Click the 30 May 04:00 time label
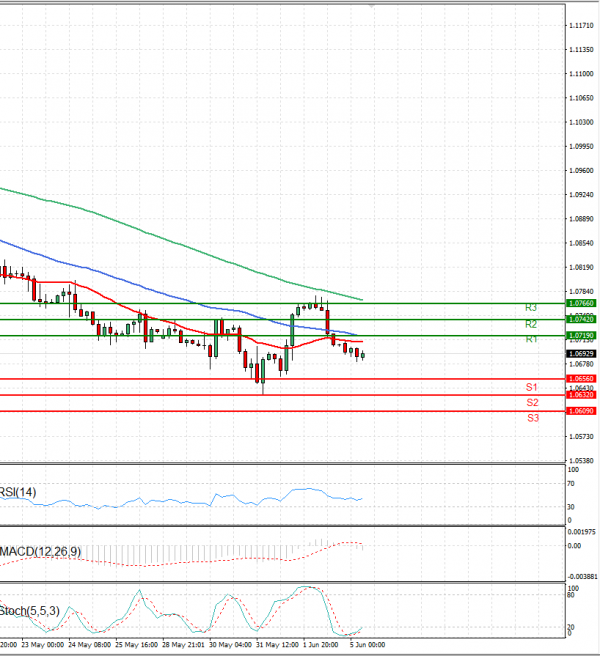Image resolution: width=600 pixels, height=656 pixels. click(x=230, y=645)
